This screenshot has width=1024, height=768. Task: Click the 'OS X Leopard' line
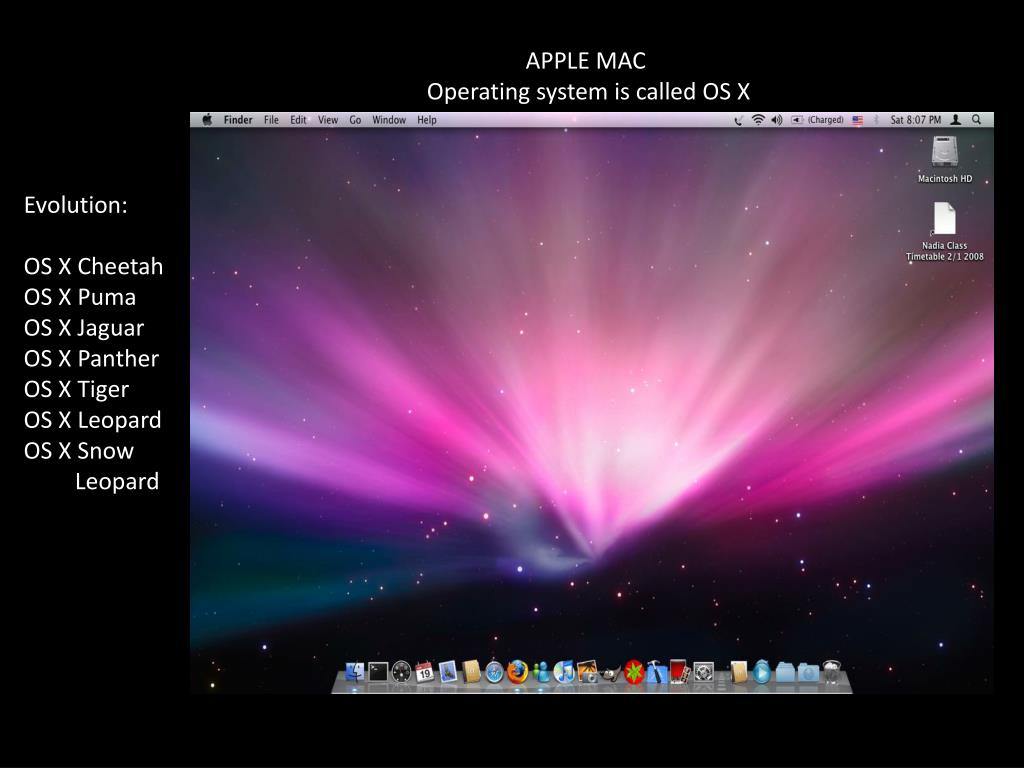[92, 420]
